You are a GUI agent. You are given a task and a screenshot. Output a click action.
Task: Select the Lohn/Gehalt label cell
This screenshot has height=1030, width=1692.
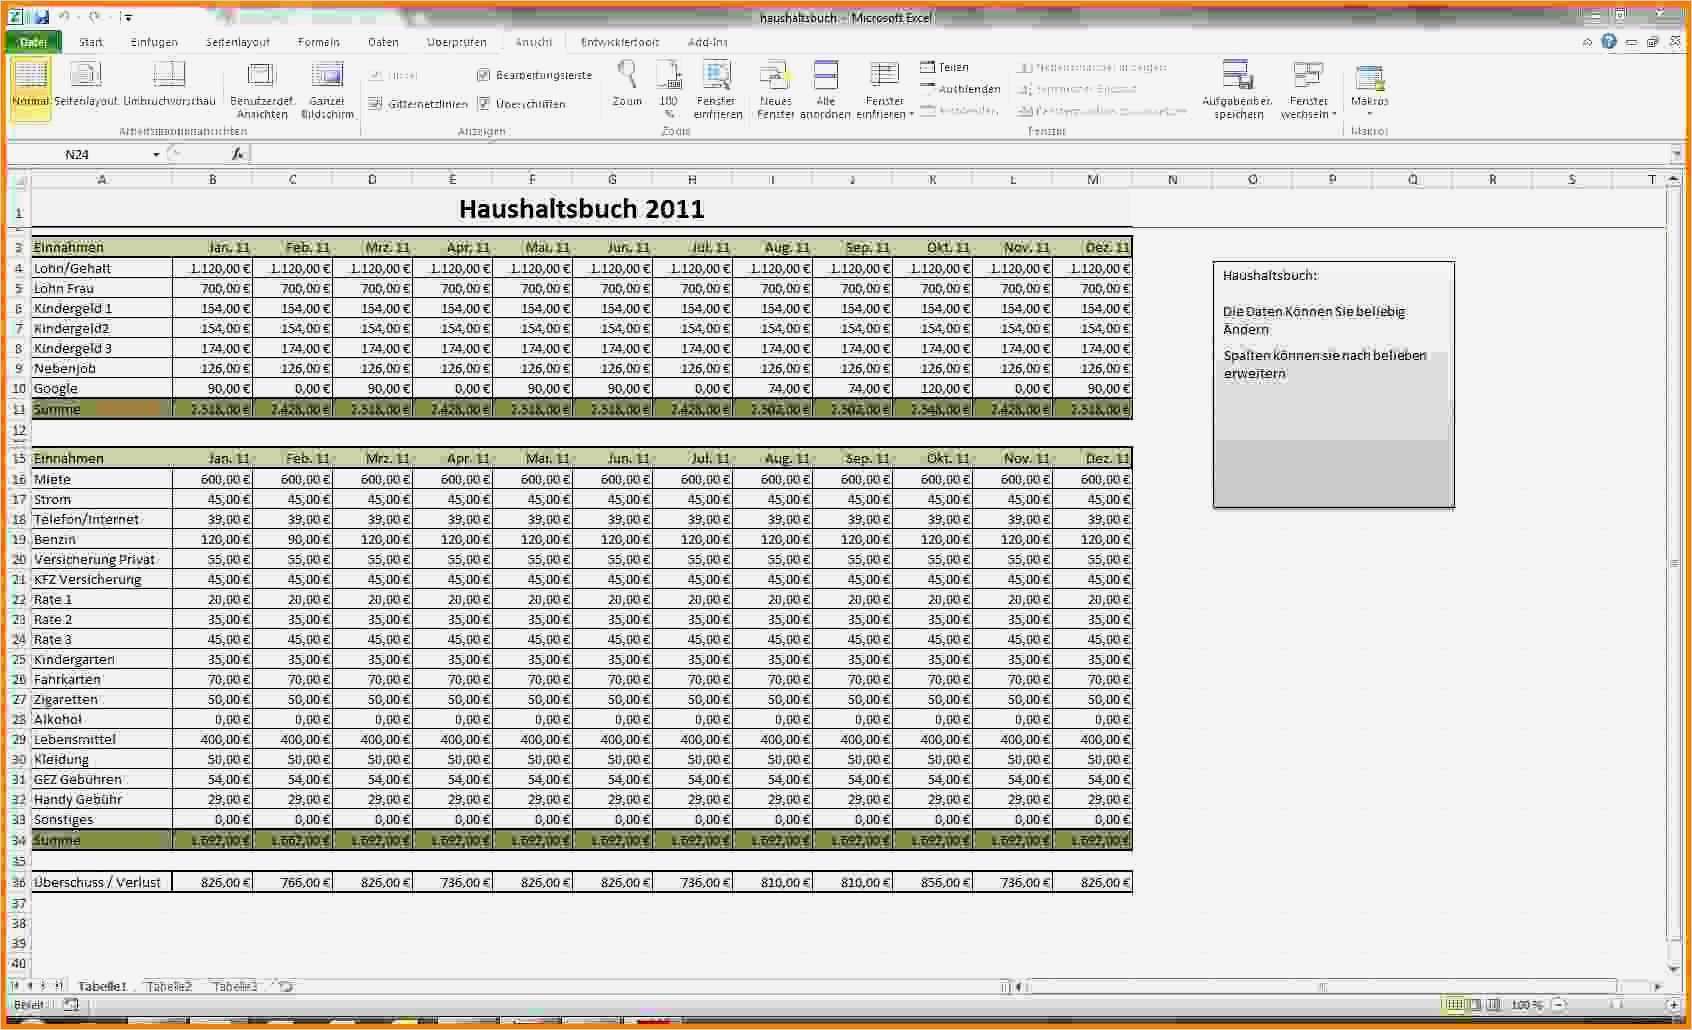[102, 268]
